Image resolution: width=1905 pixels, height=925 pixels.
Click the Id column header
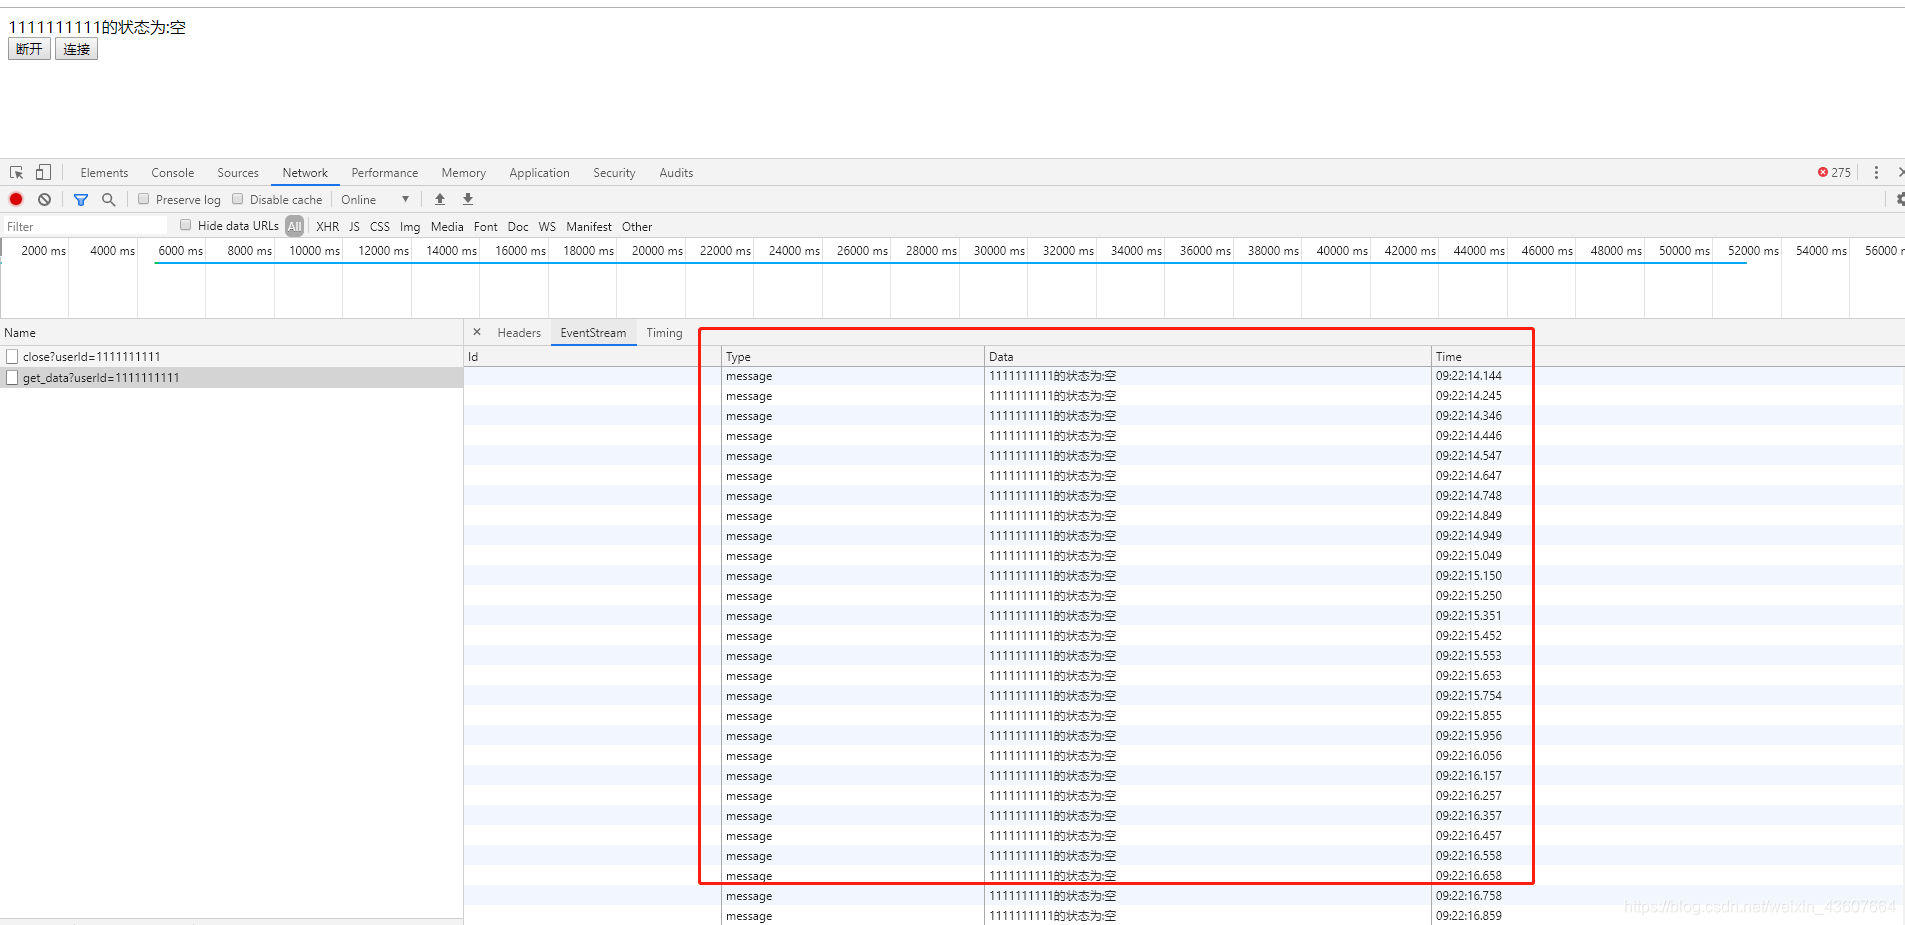point(592,357)
